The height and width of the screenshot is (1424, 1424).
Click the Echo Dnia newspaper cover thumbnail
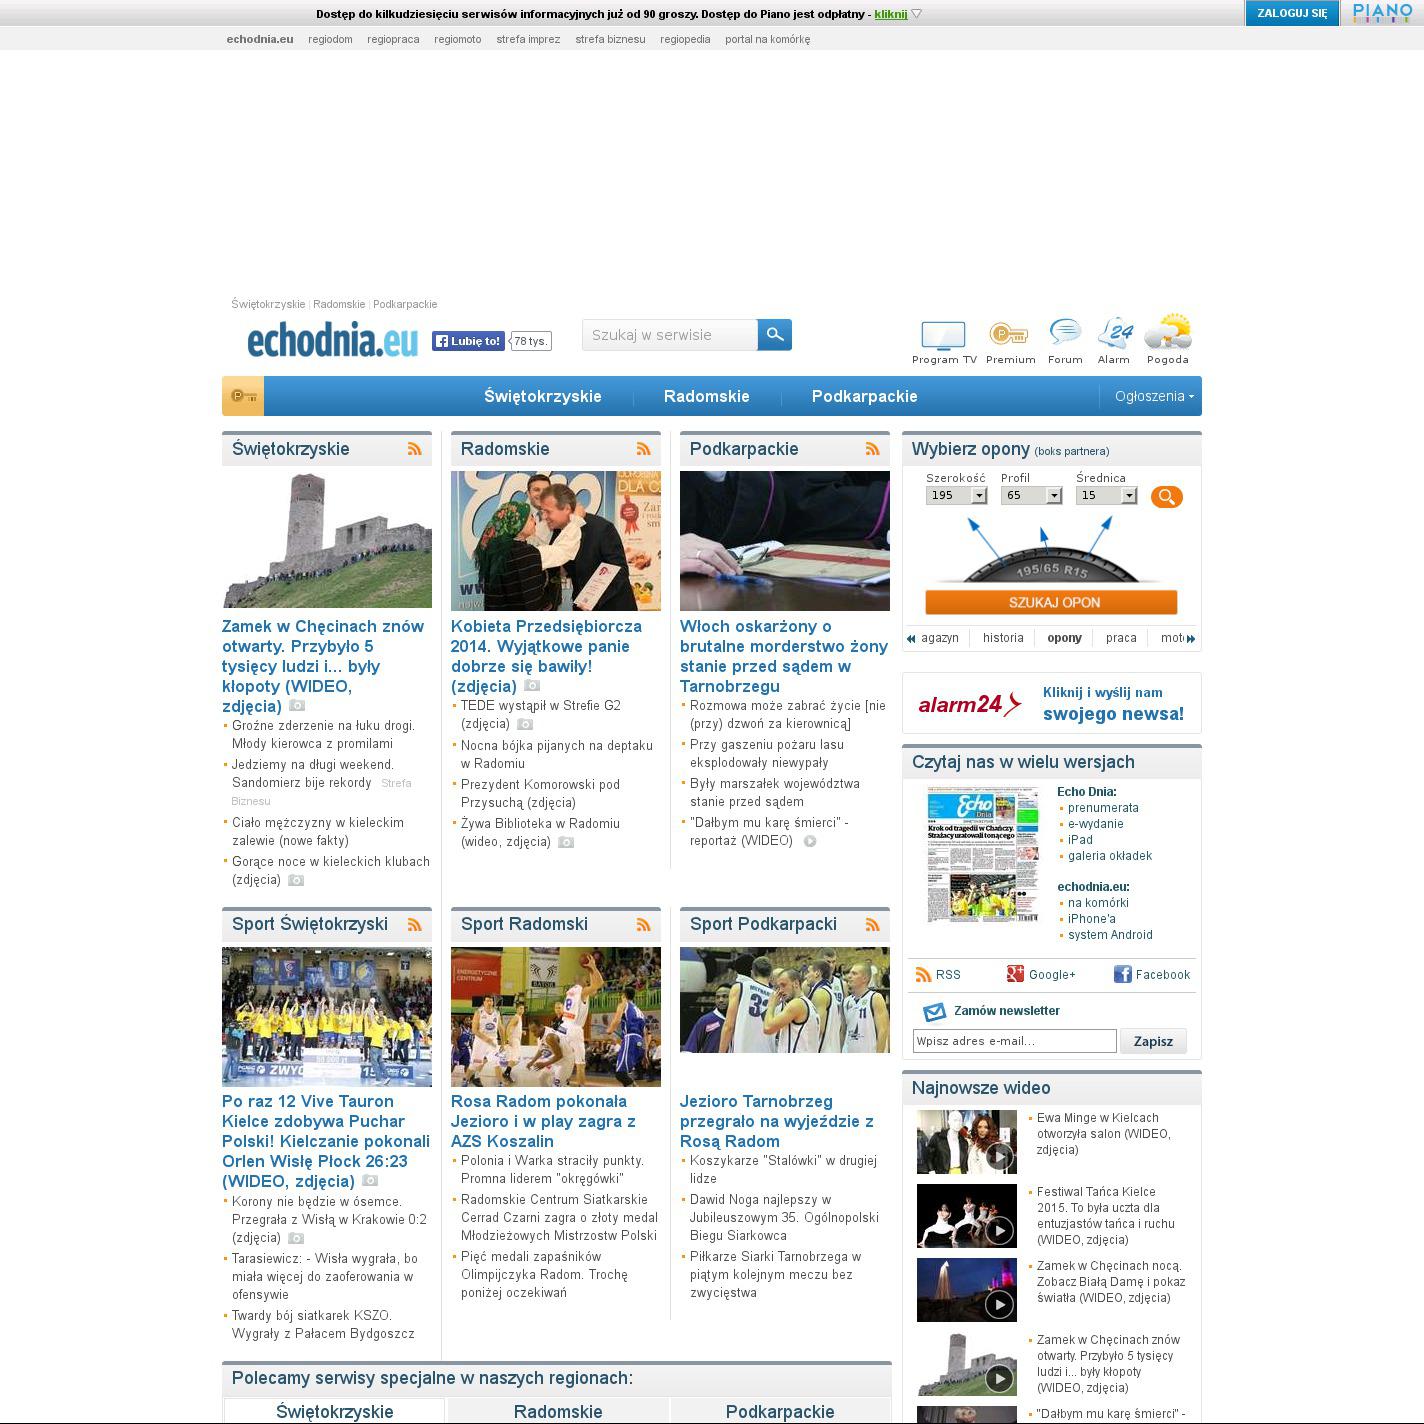coord(983,853)
